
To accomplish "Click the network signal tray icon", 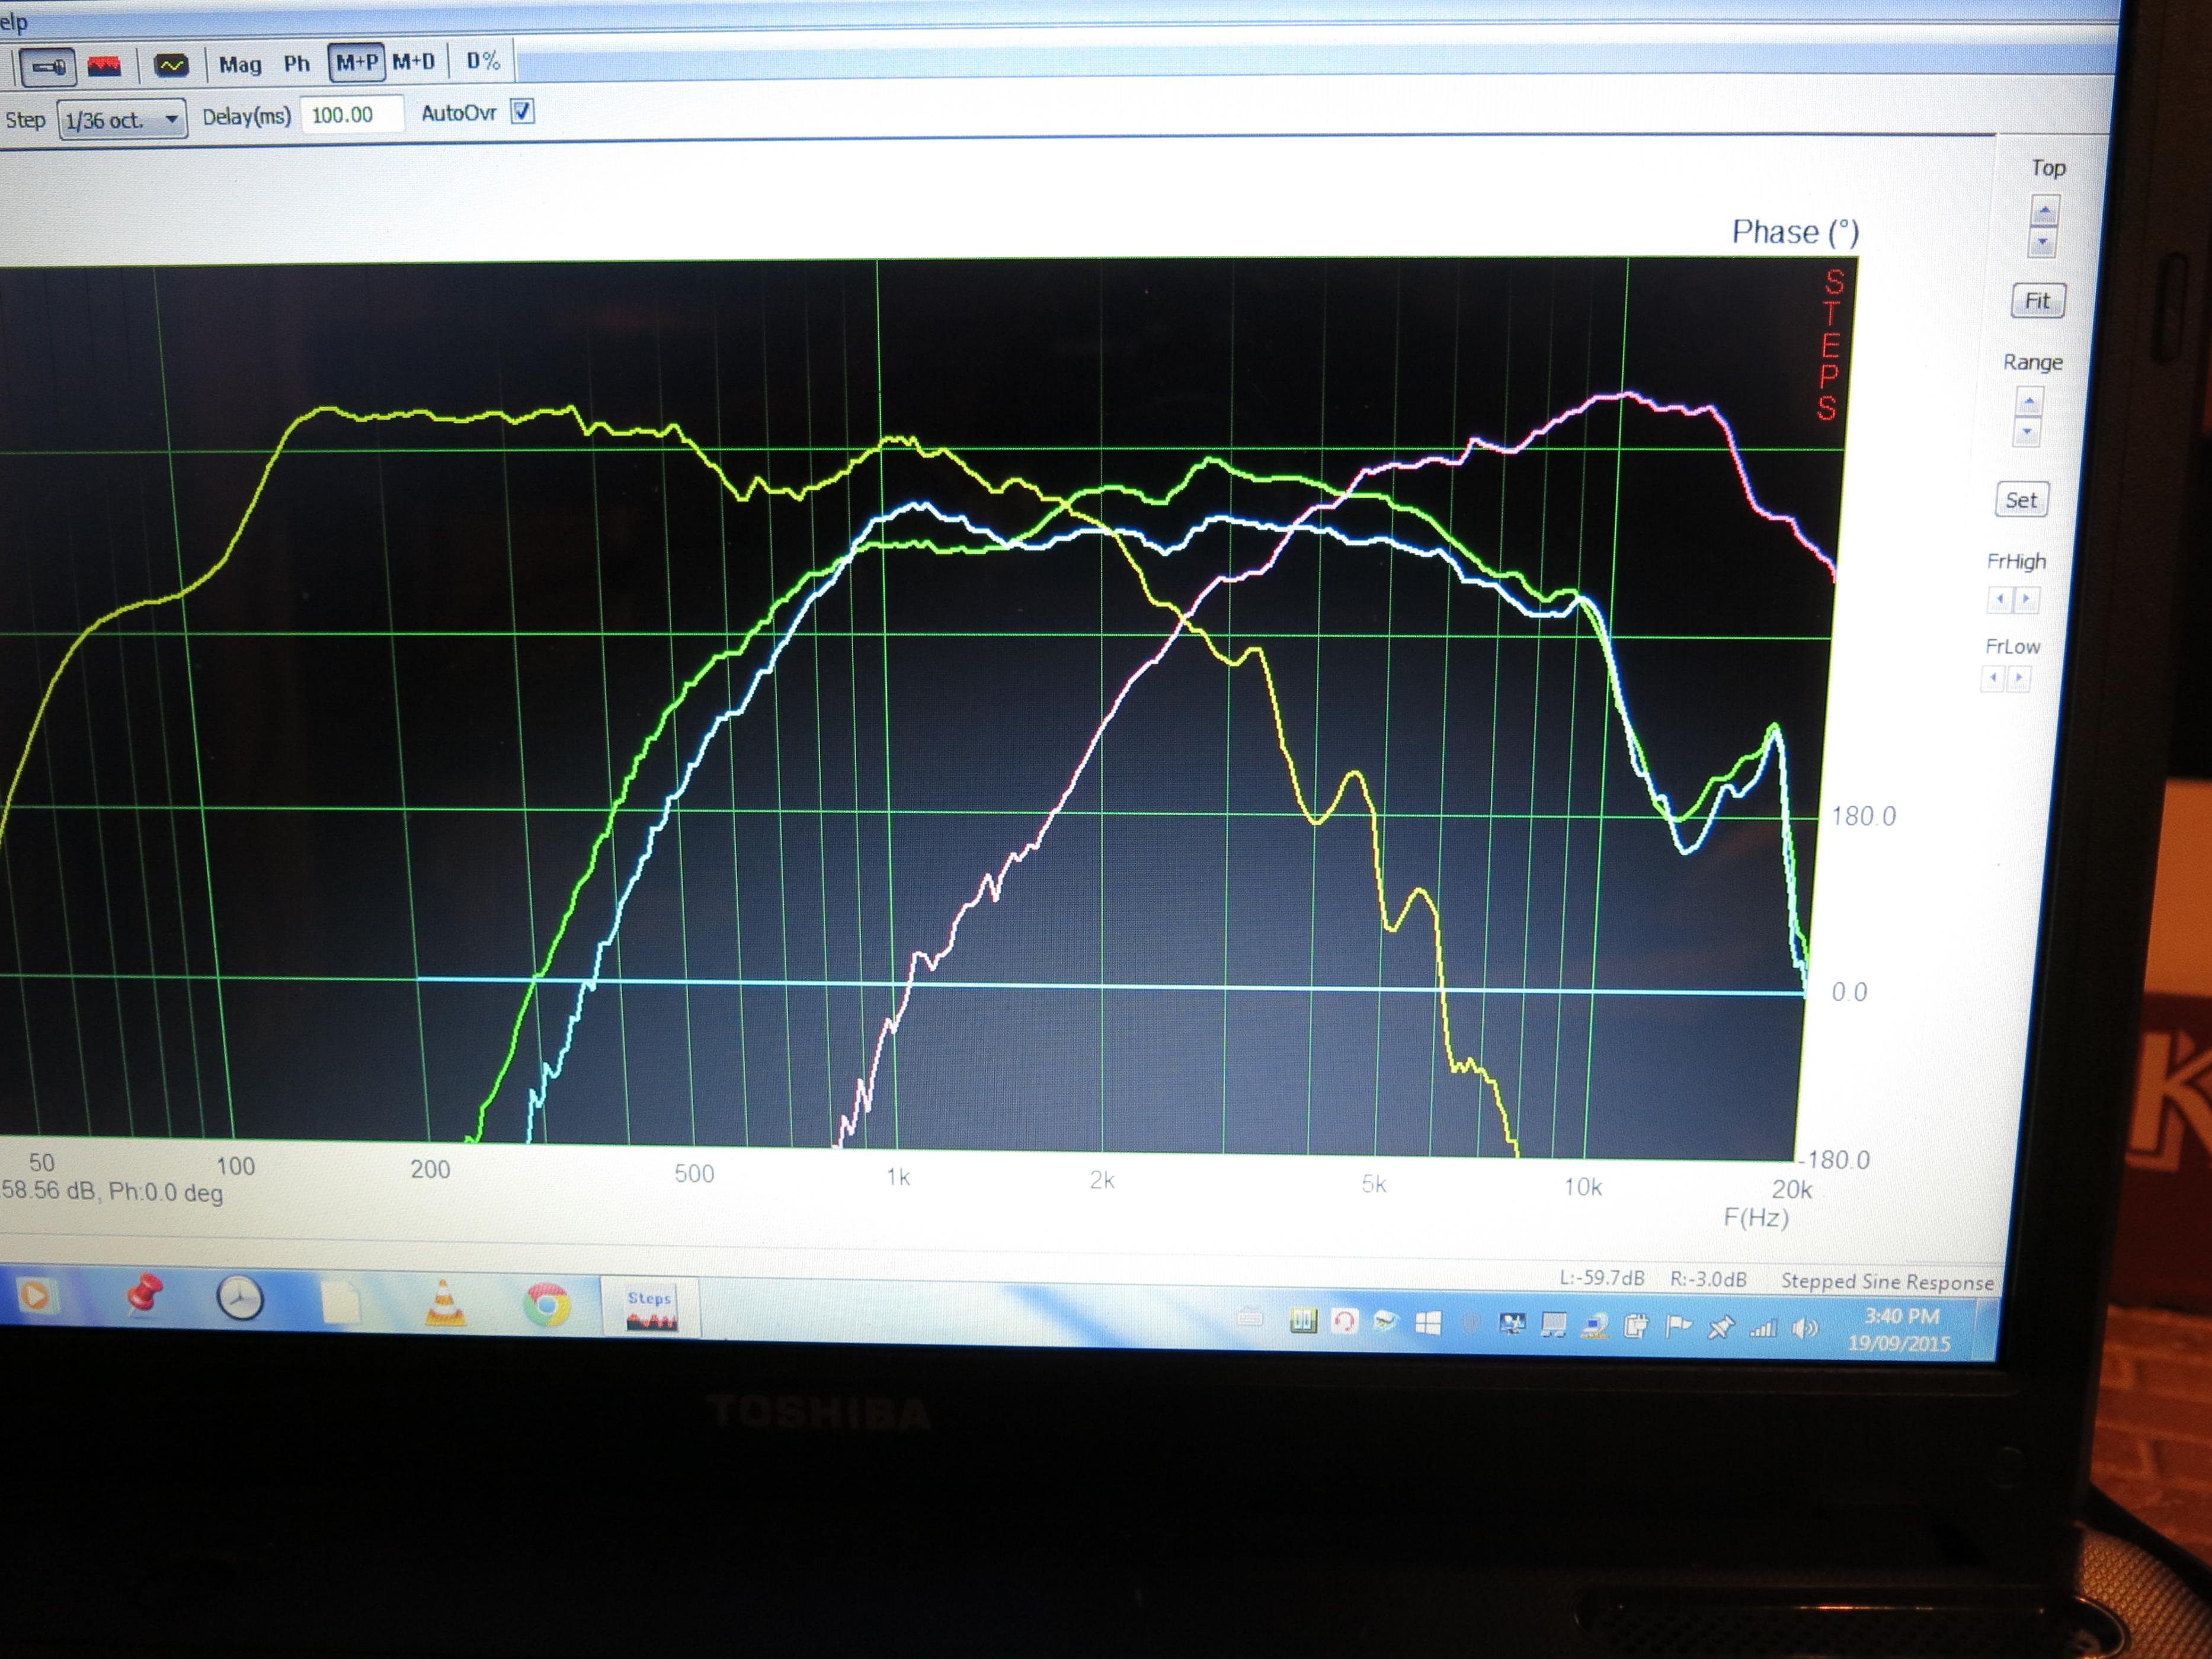I will (1763, 1328).
